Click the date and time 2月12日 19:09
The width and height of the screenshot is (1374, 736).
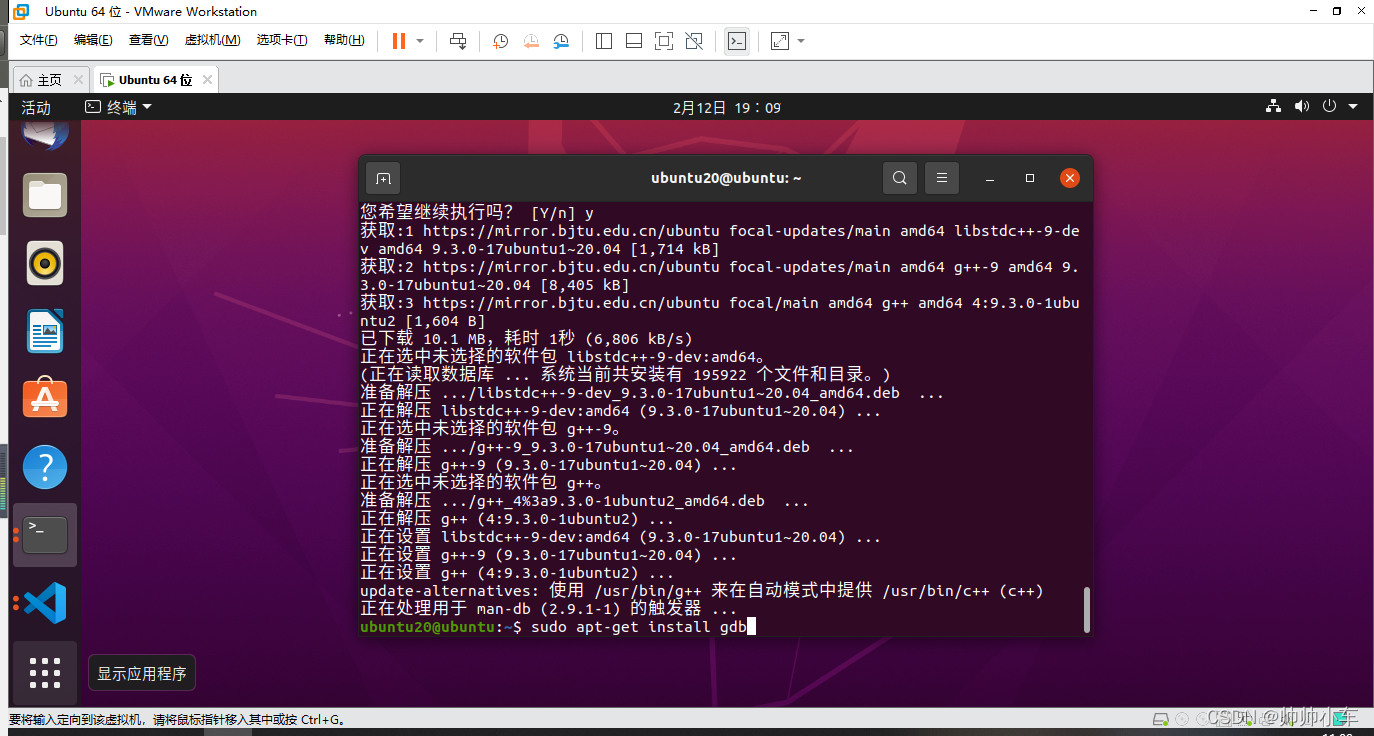click(727, 107)
